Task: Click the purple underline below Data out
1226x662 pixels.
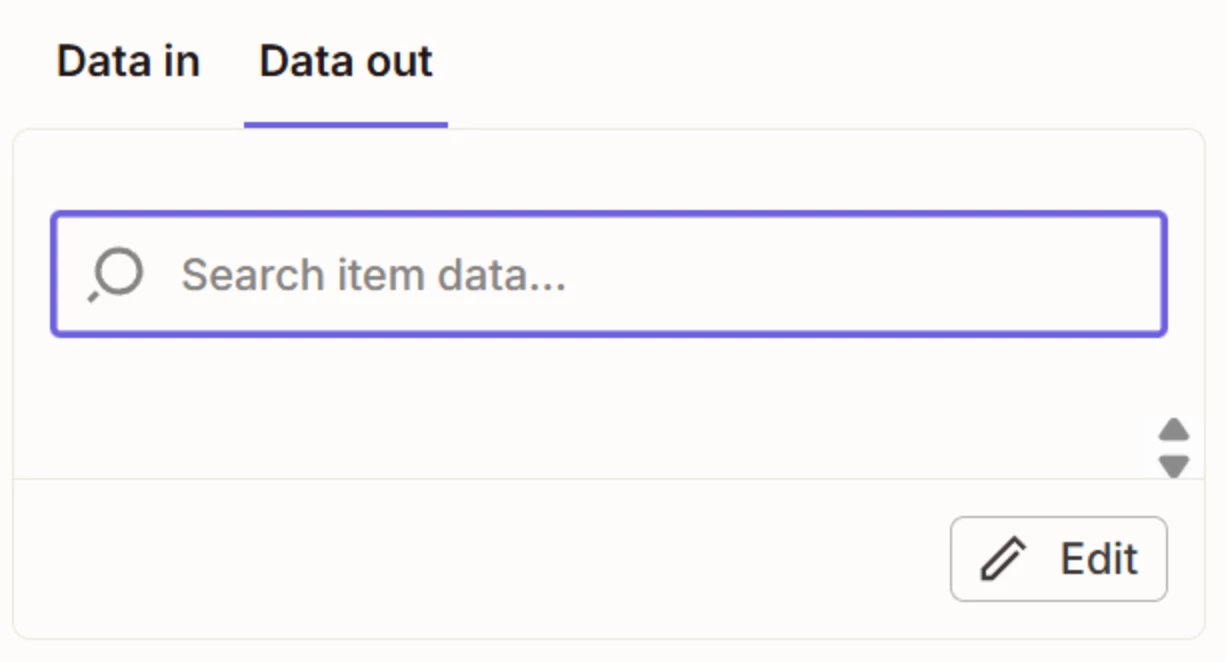Action: 346,125
